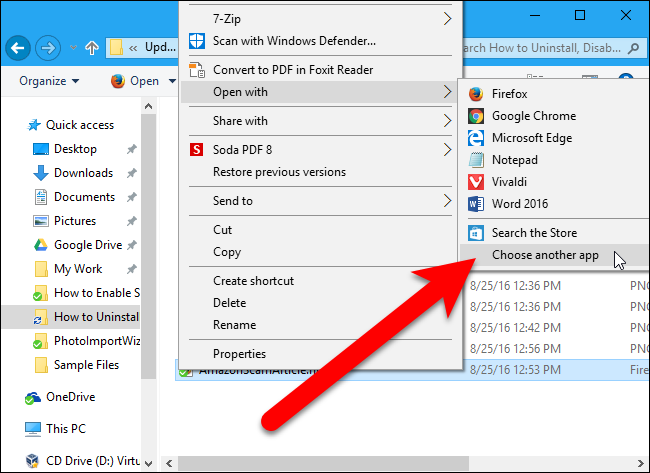Open Google Drive in the sidebar
Image resolution: width=650 pixels, height=473 pixels.
78,245
